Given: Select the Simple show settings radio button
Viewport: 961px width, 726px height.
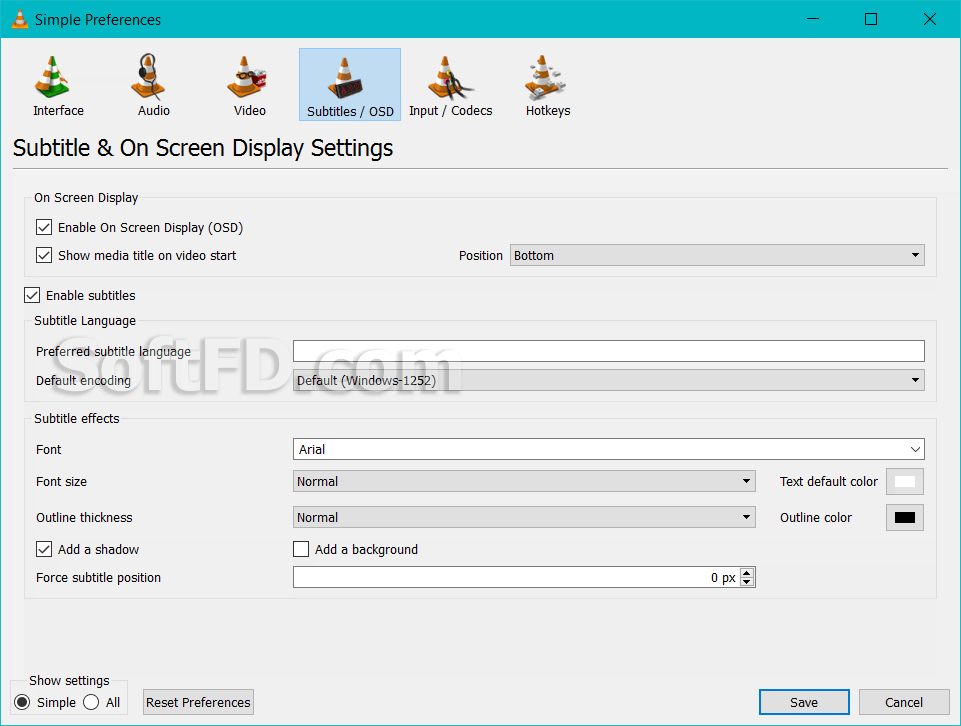Looking at the screenshot, I should tap(22, 702).
